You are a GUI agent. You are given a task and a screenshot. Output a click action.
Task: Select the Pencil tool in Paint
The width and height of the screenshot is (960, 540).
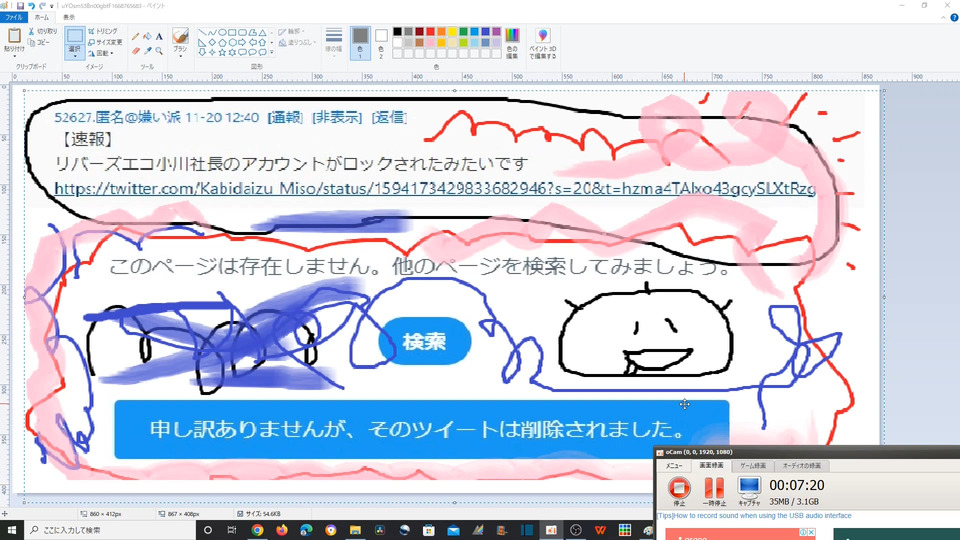[135, 36]
